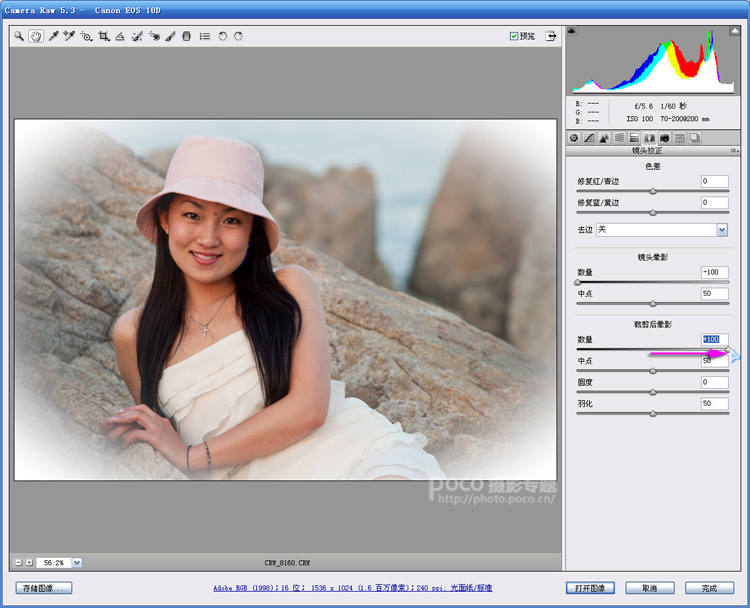Switch to the Split Toning tab

coord(634,138)
